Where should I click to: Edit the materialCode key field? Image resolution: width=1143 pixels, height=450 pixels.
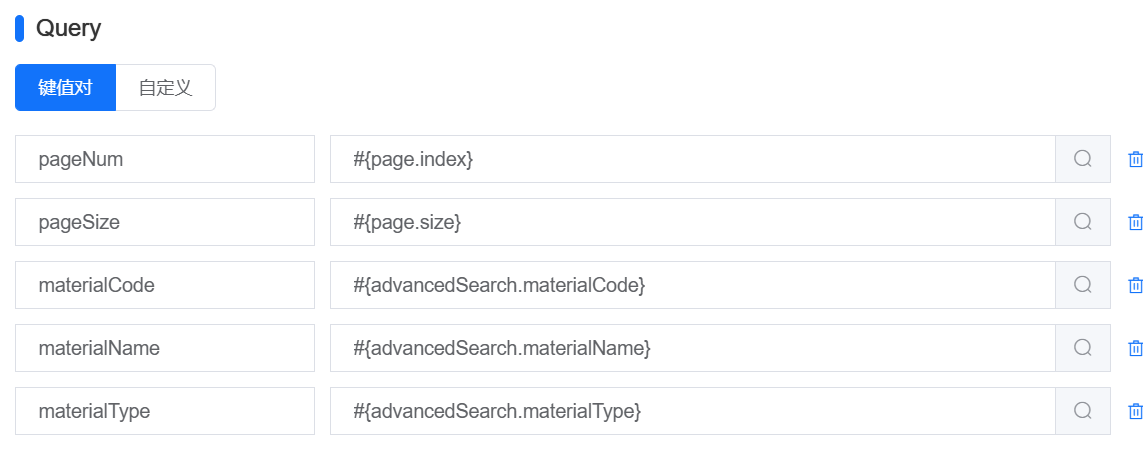(165, 285)
